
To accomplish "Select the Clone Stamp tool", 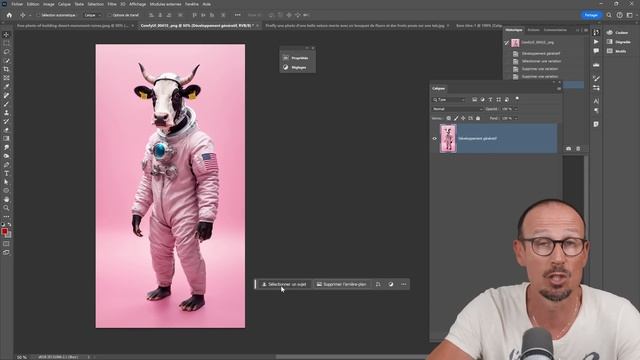I will coord(6,113).
